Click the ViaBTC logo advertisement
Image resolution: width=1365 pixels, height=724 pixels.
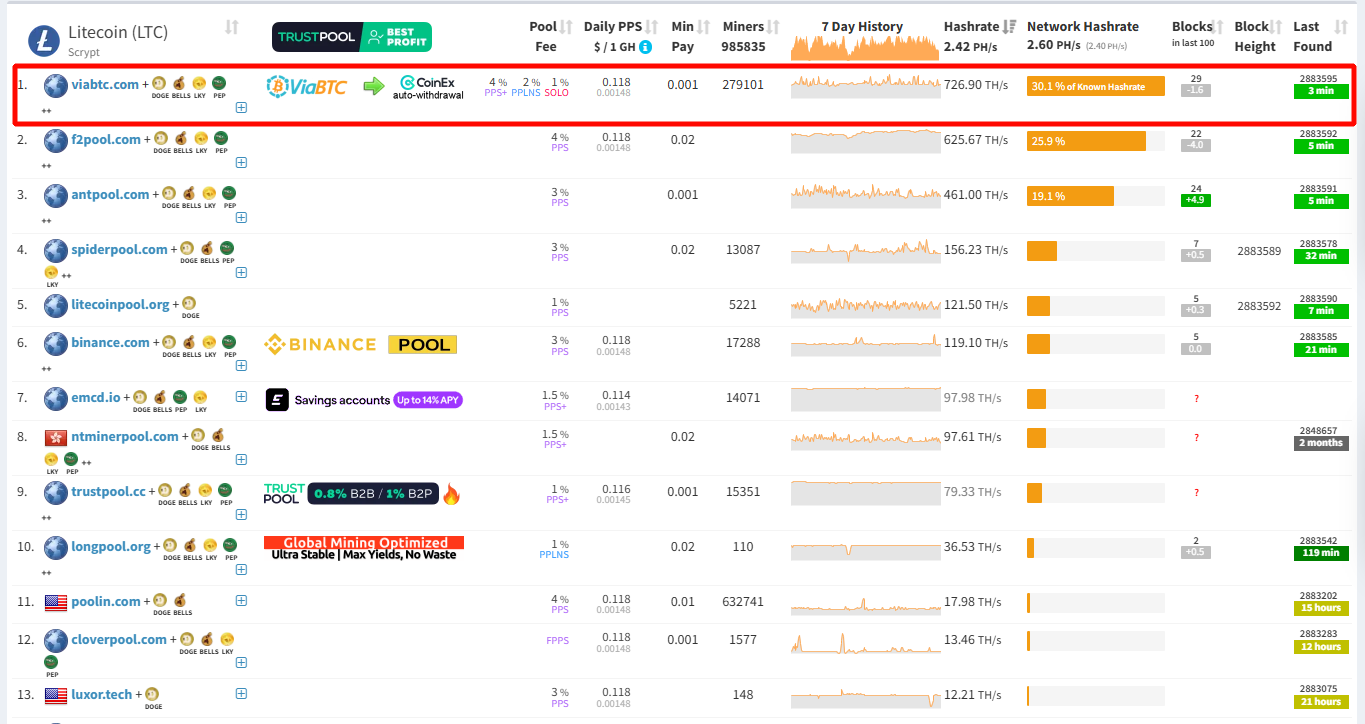click(x=306, y=87)
